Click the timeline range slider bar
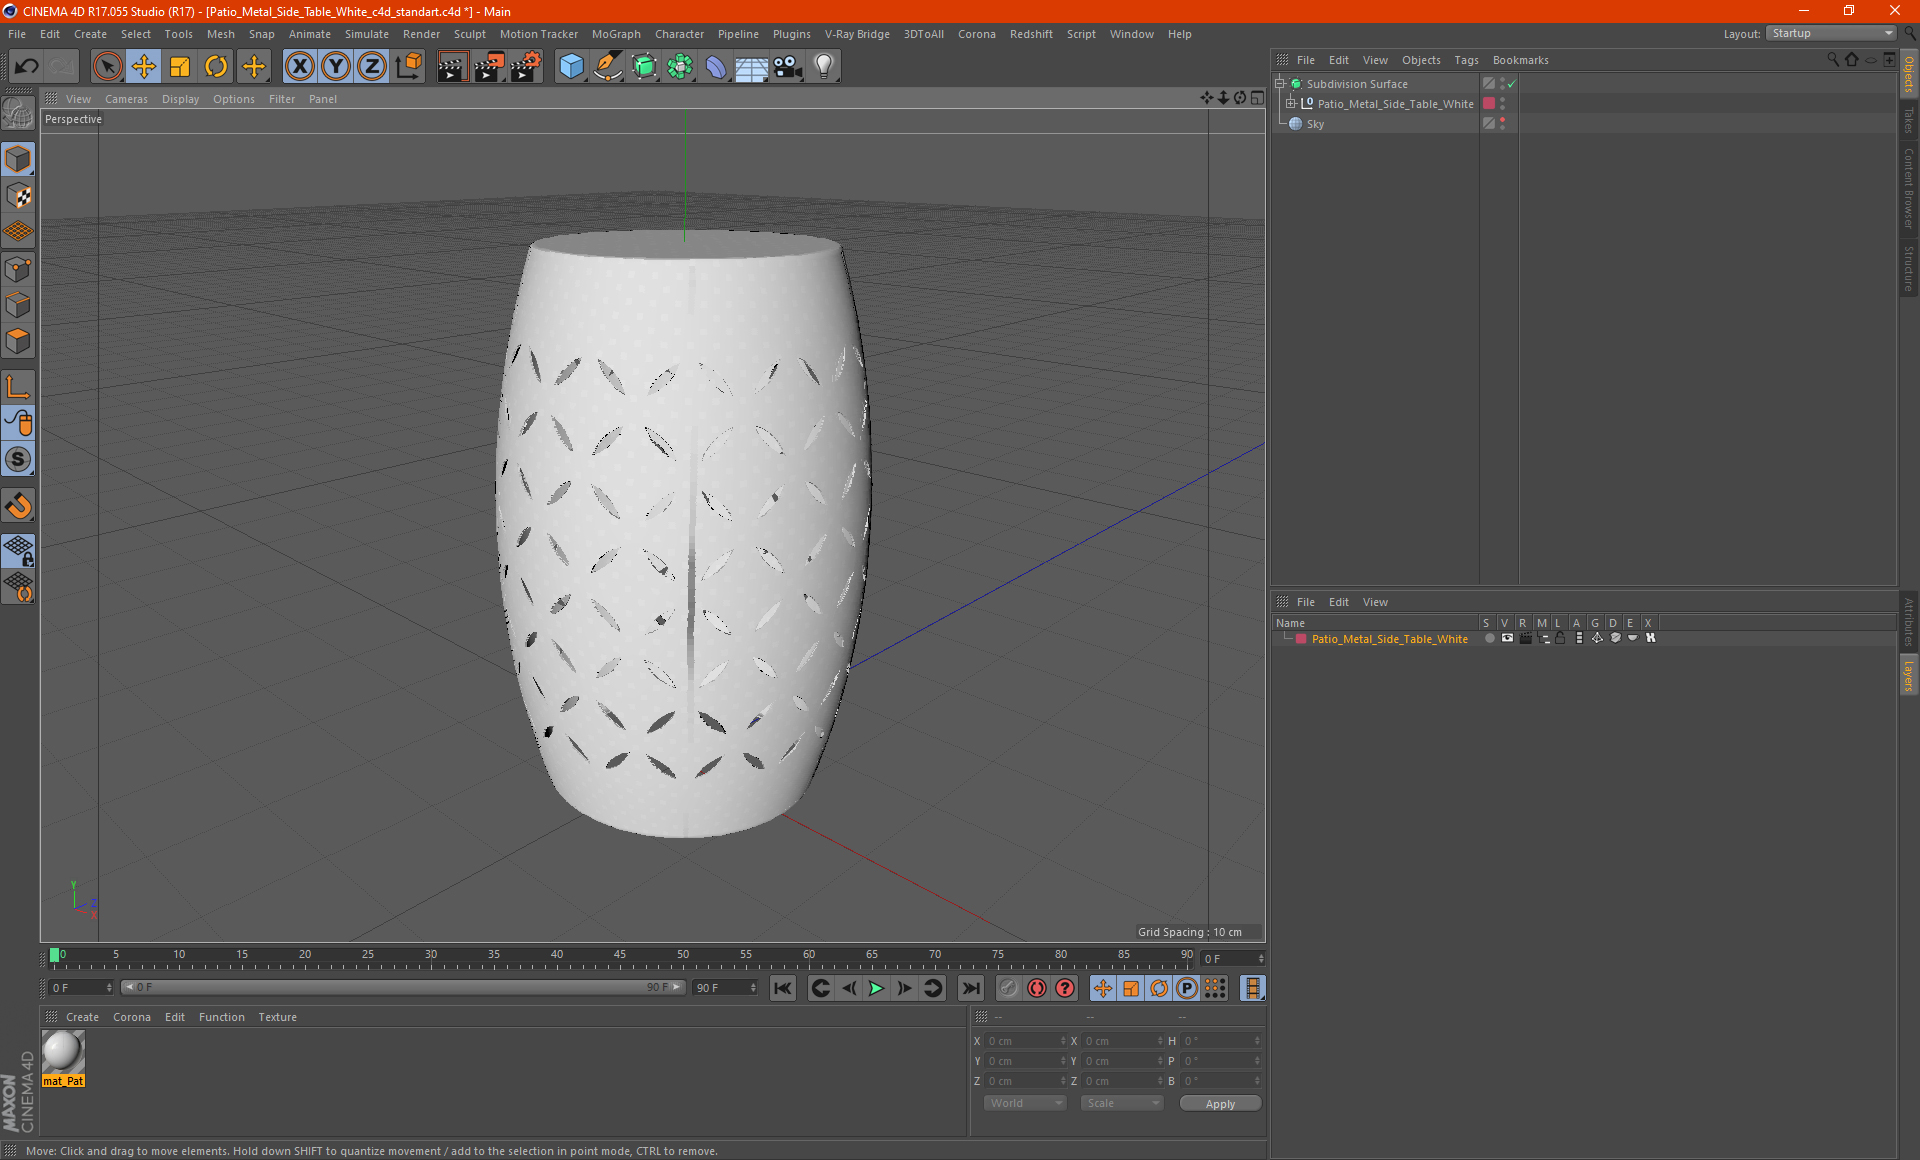This screenshot has width=1920, height=1160. (403, 987)
